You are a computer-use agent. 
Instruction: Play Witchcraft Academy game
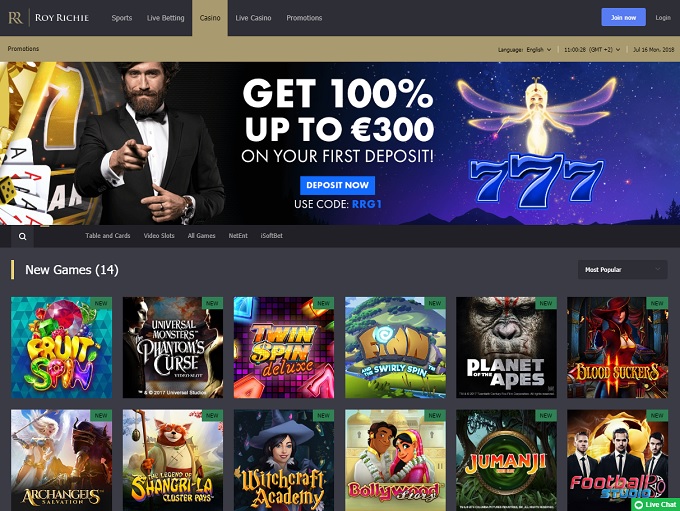(284, 460)
